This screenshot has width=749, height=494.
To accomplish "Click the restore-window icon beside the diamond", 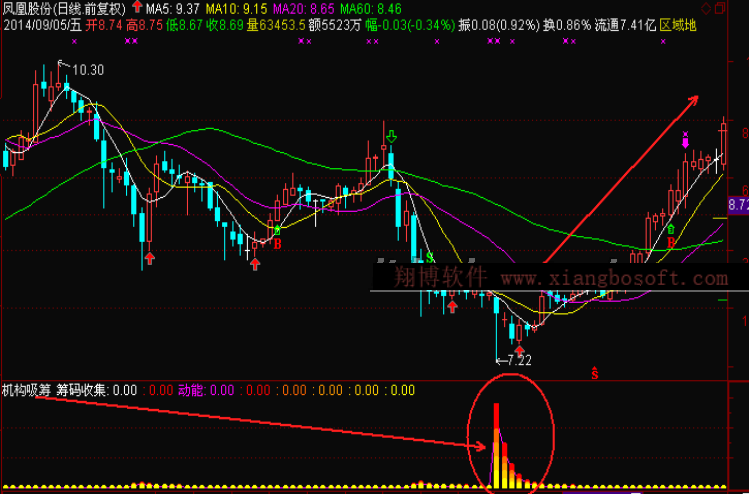I will pyautogui.click(x=721, y=8).
